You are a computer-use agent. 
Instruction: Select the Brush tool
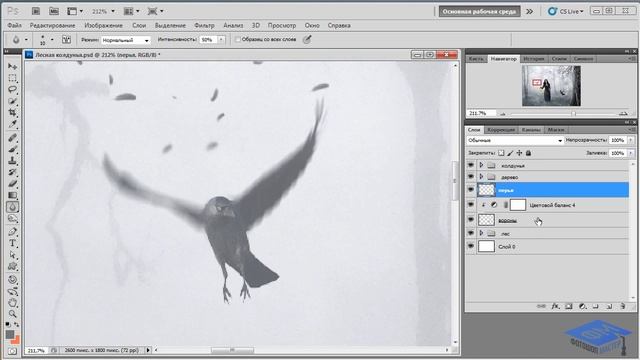click(13, 149)
